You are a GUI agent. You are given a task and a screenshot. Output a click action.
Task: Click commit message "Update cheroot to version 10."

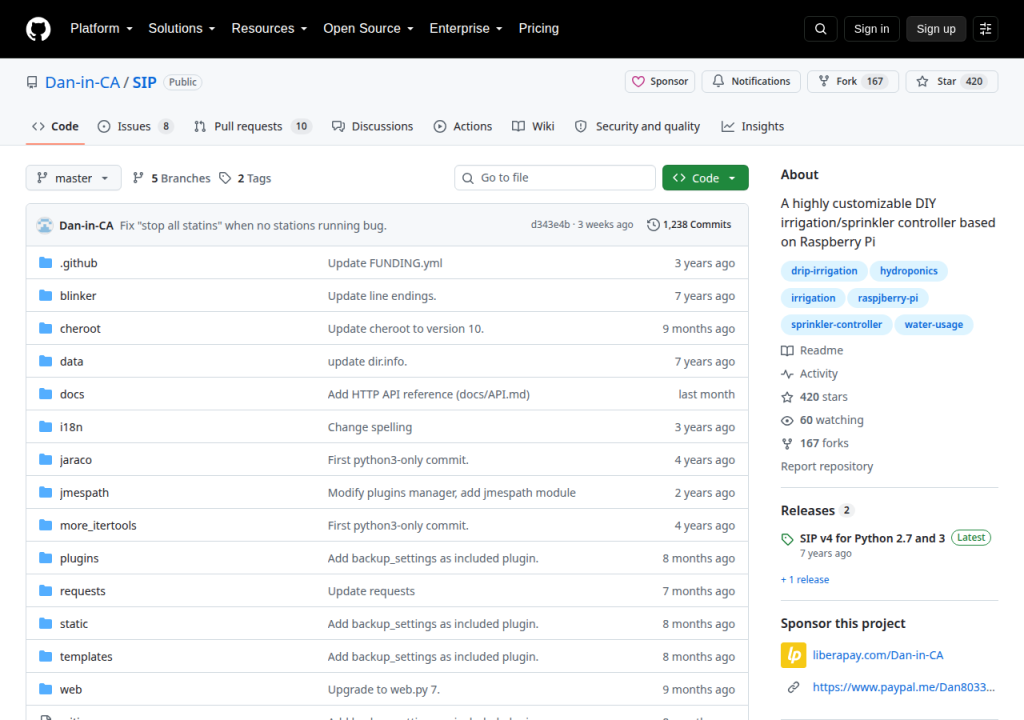click(406, 329)
